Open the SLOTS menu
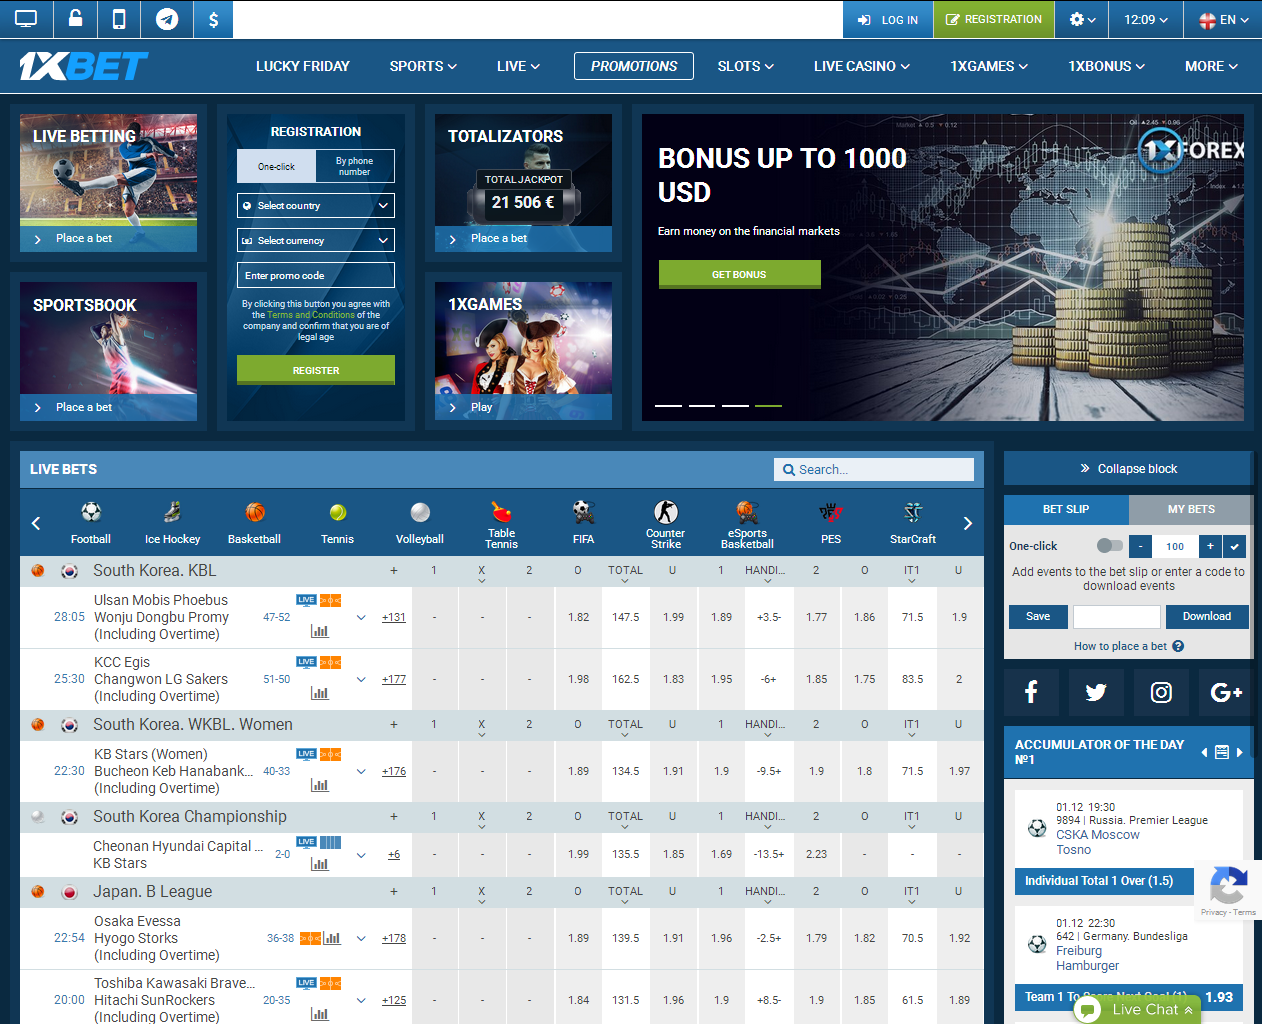 tap(746, 66)
